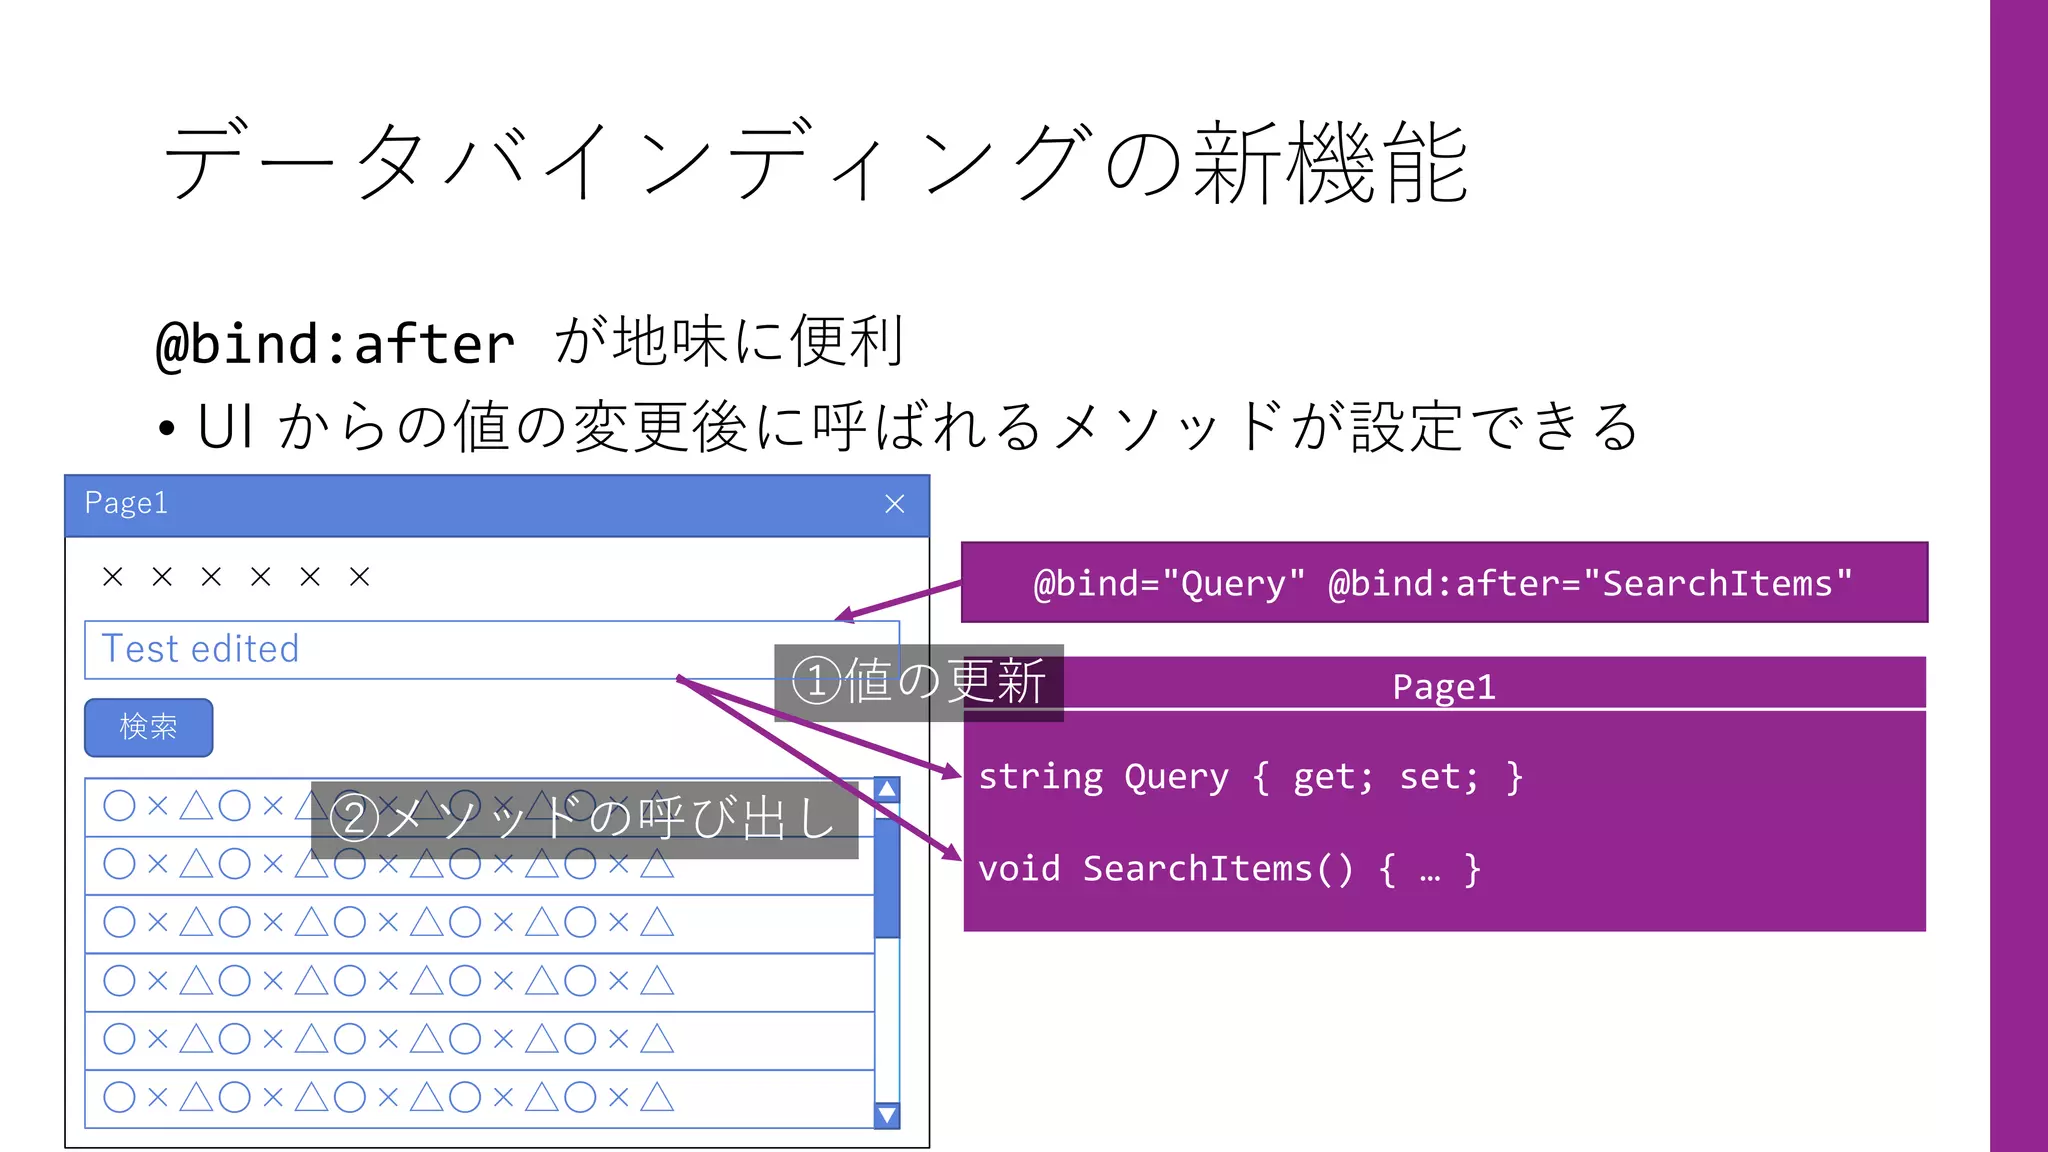This screenshot has height=1152, width=2048.
Task: Select the fifth row in the results list
Action: pyautogui.click(x=480, y=1040)
